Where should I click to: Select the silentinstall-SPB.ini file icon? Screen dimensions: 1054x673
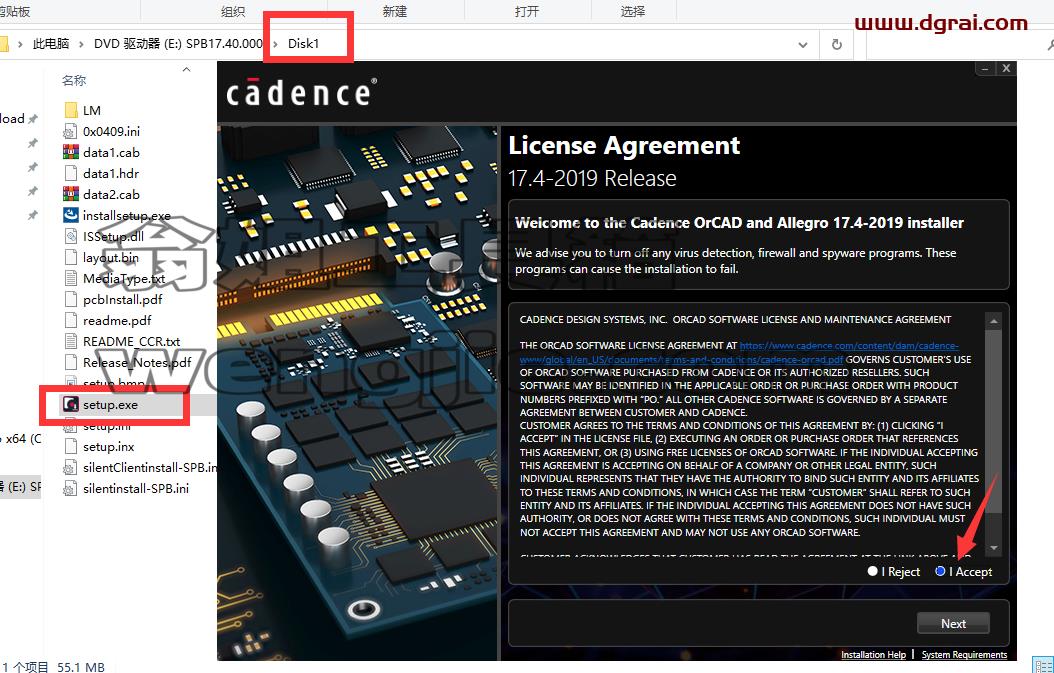71,488
